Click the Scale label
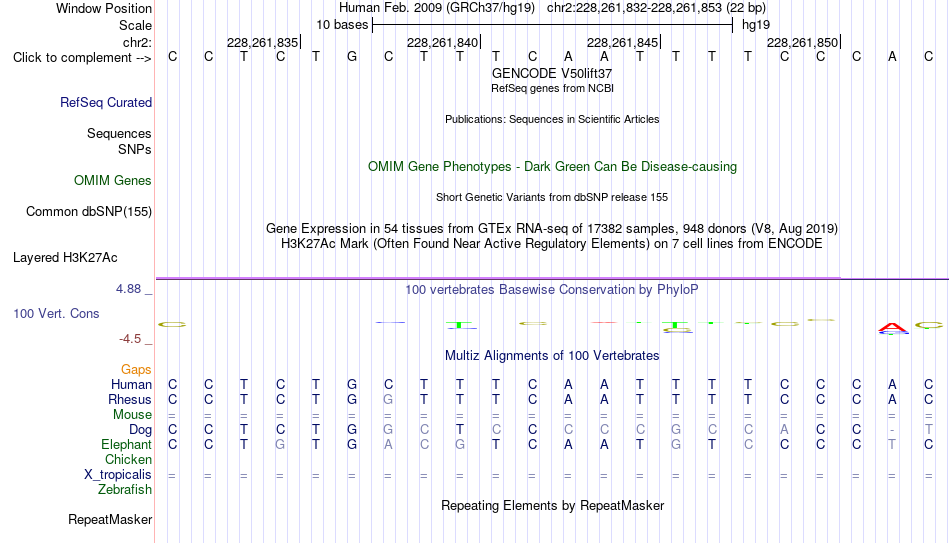Viewport: 950px width, 543px height. (136, 25)
